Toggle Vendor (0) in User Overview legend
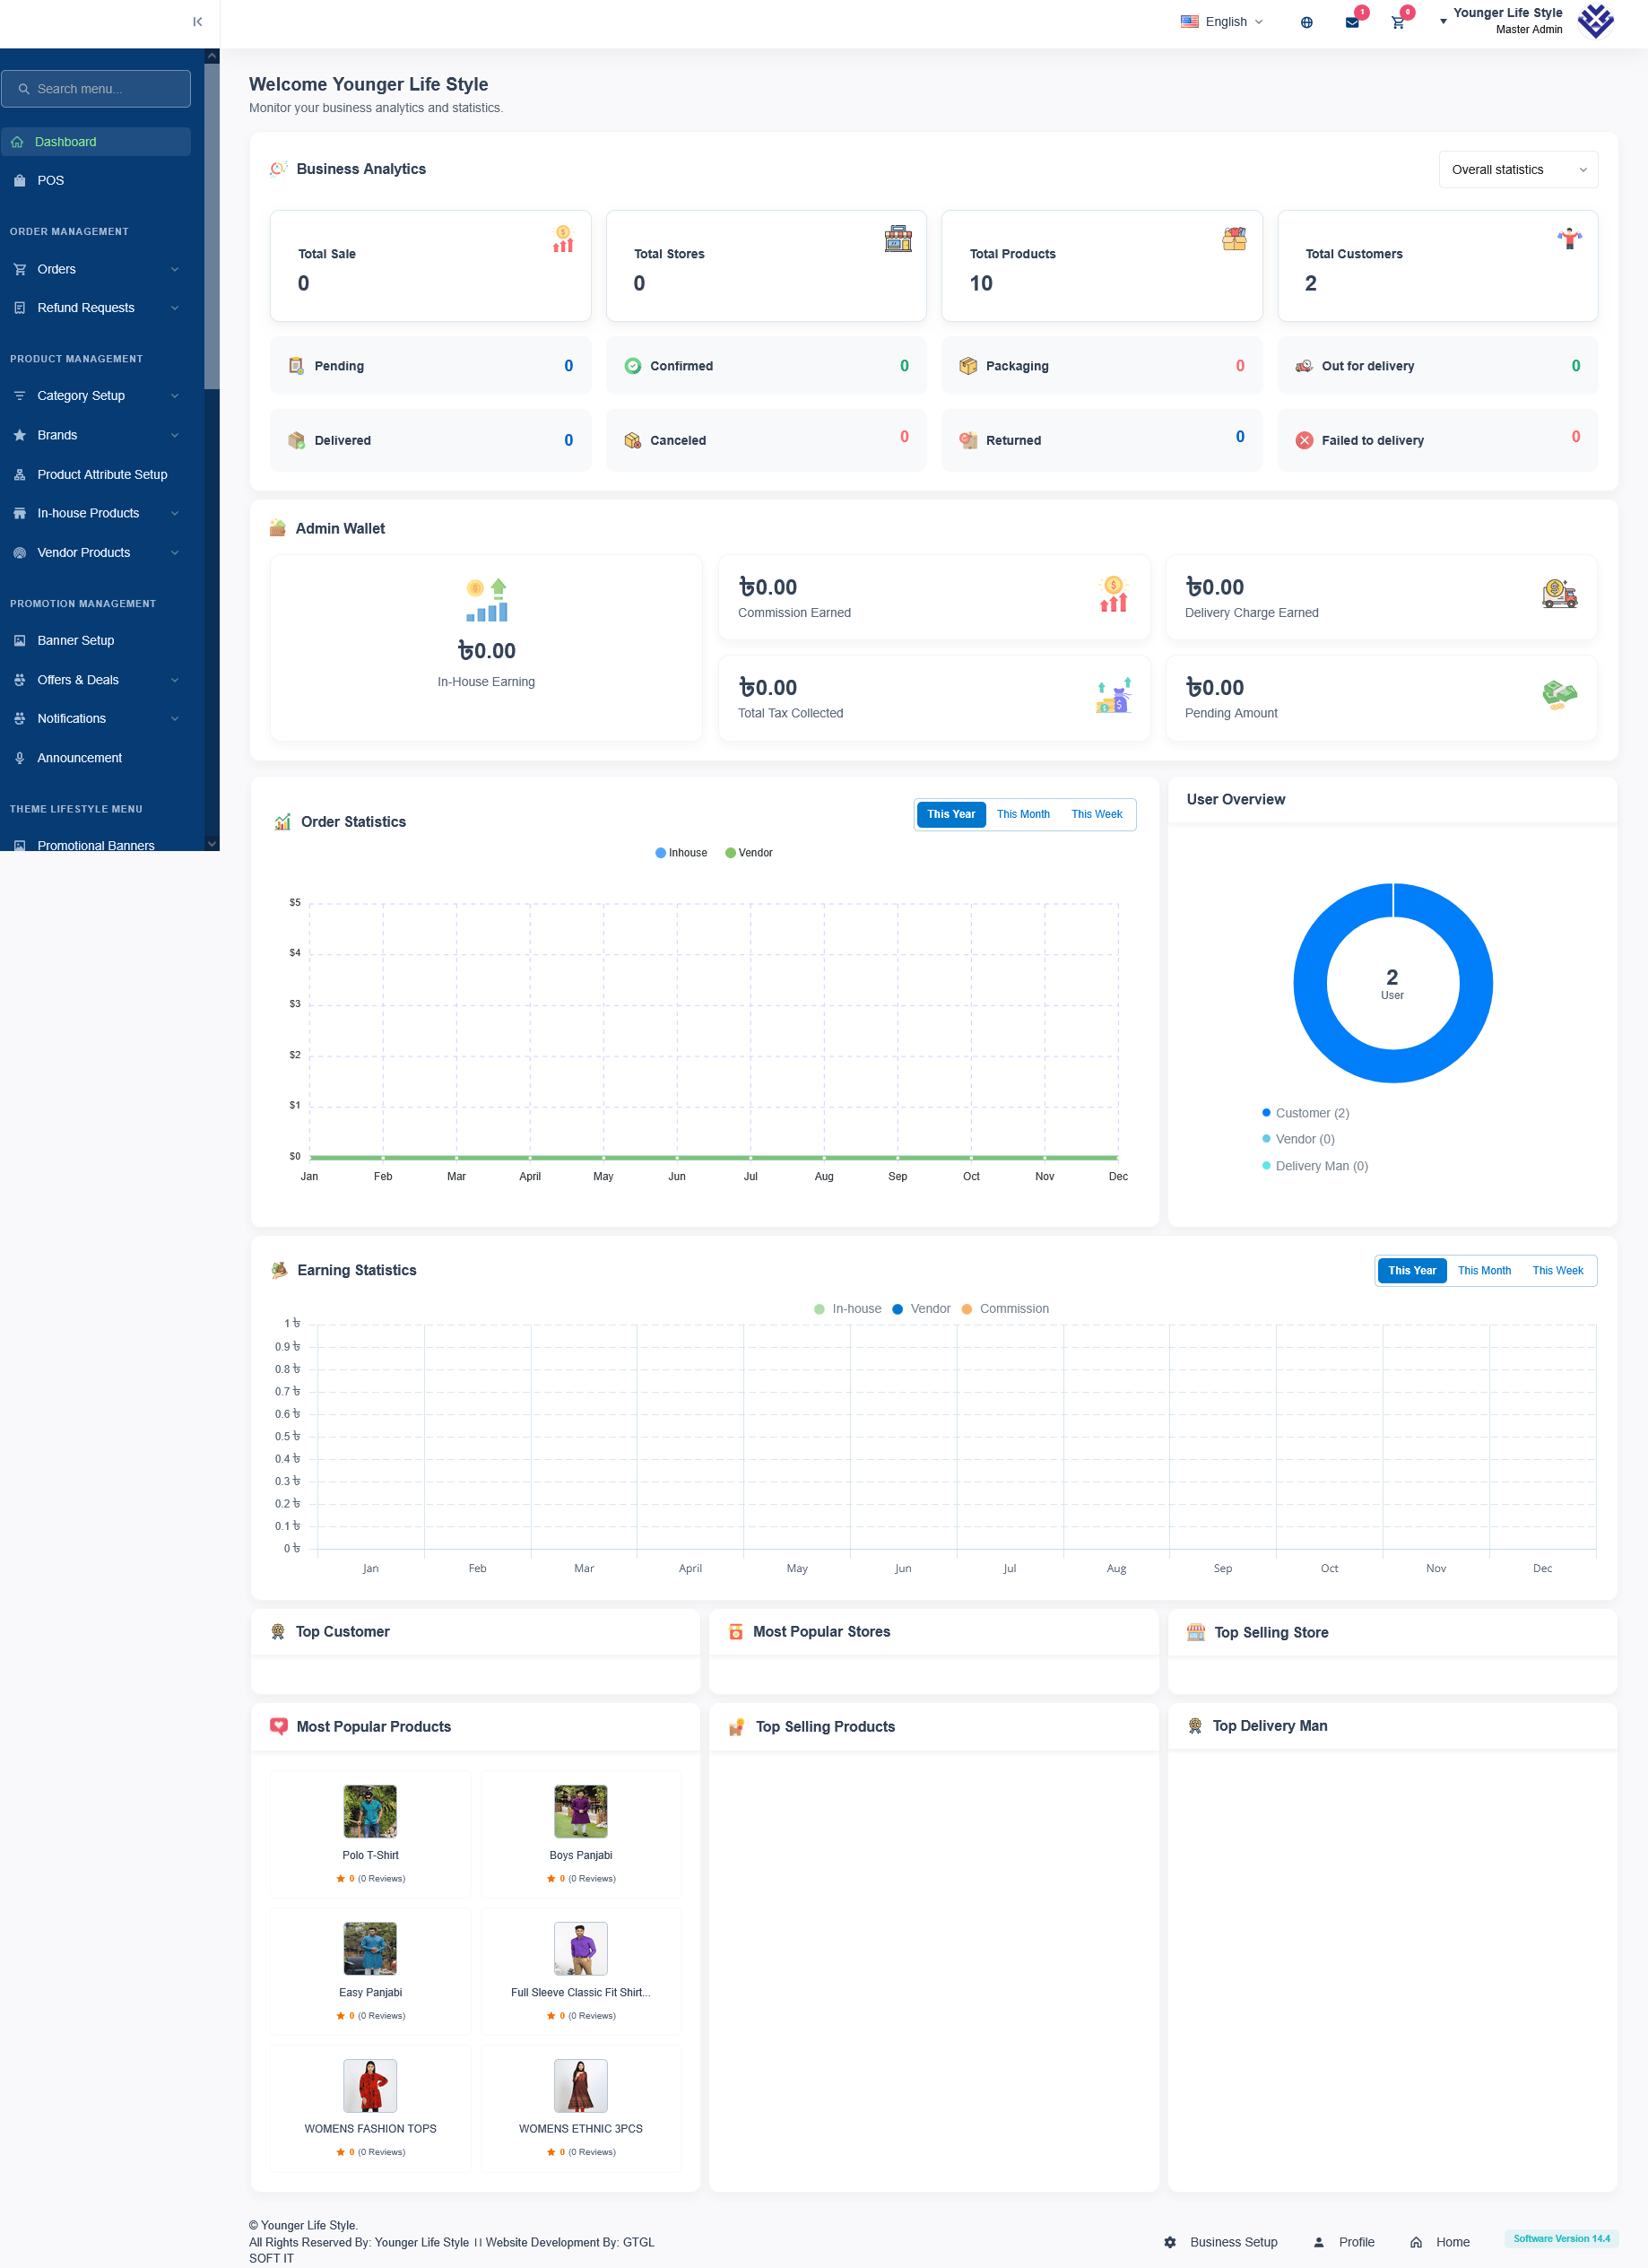 pos(1298,1139)
